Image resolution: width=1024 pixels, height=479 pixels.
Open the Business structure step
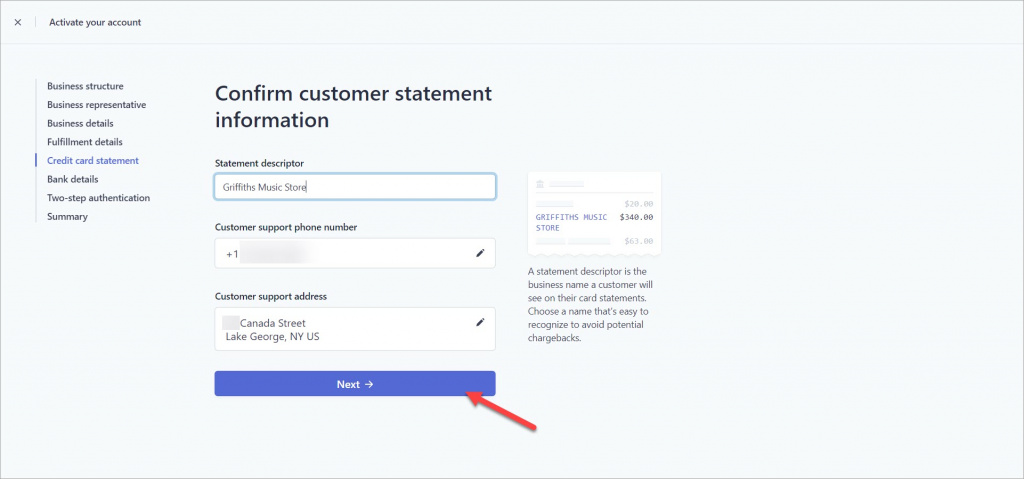[x=85, y=86]
